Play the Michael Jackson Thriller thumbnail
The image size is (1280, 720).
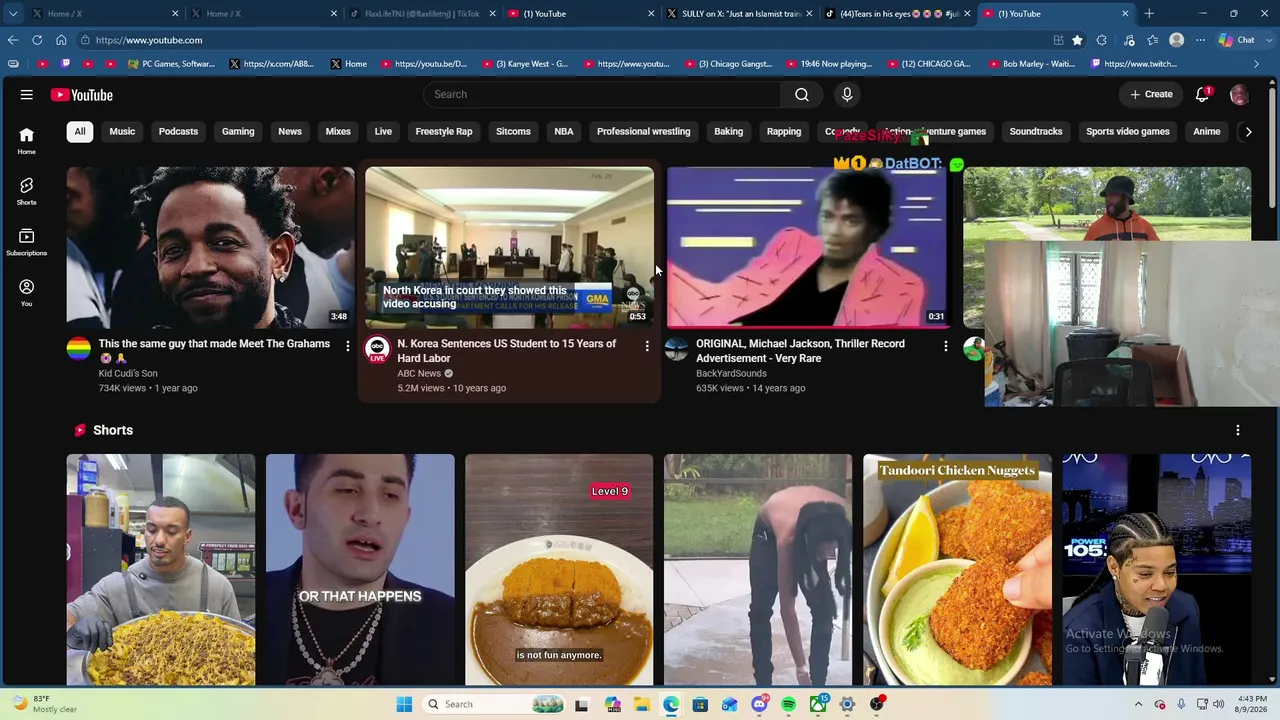pos(807,247)
